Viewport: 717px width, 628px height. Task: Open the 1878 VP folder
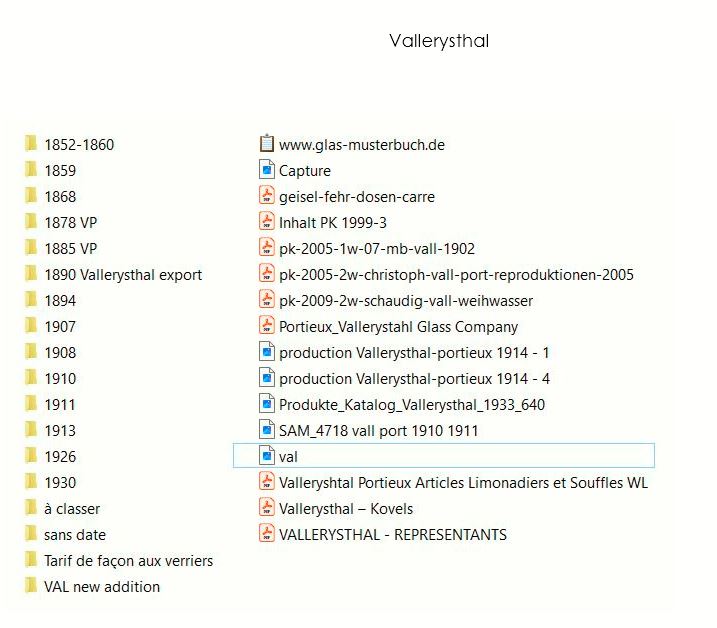(x=70, y=222)
